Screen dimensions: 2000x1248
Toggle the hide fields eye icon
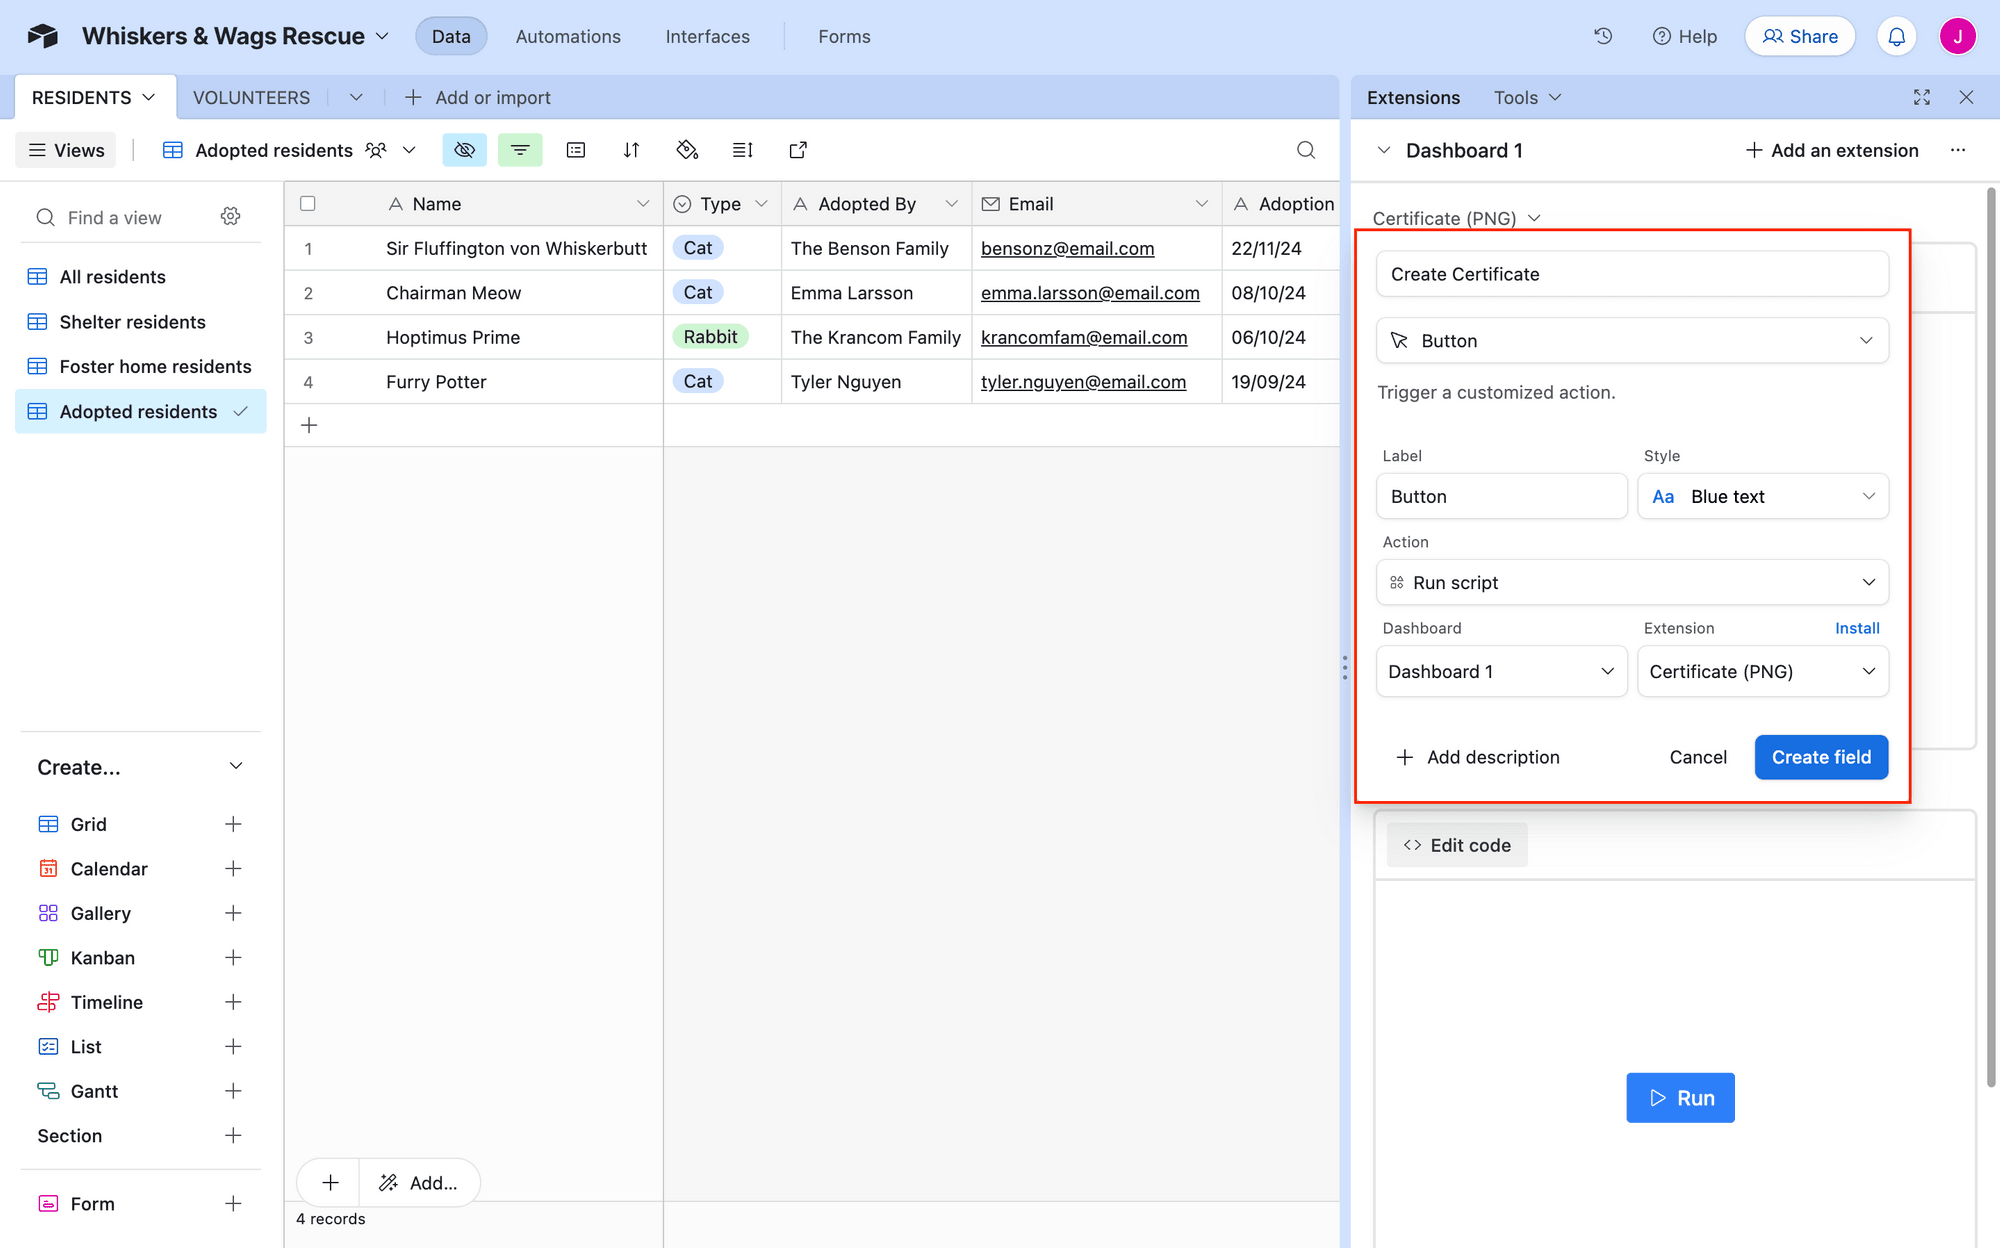(464, 149)
